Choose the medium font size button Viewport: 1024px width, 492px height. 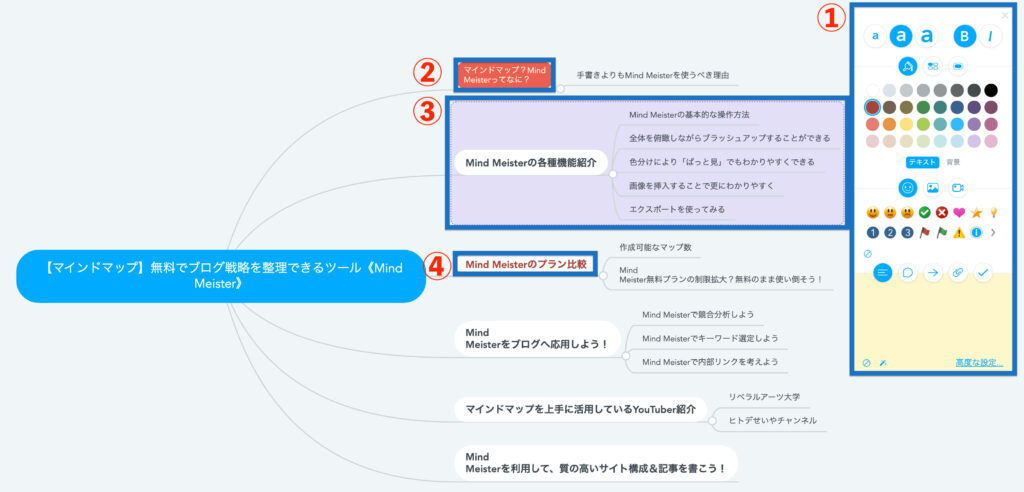coord(901,36)
